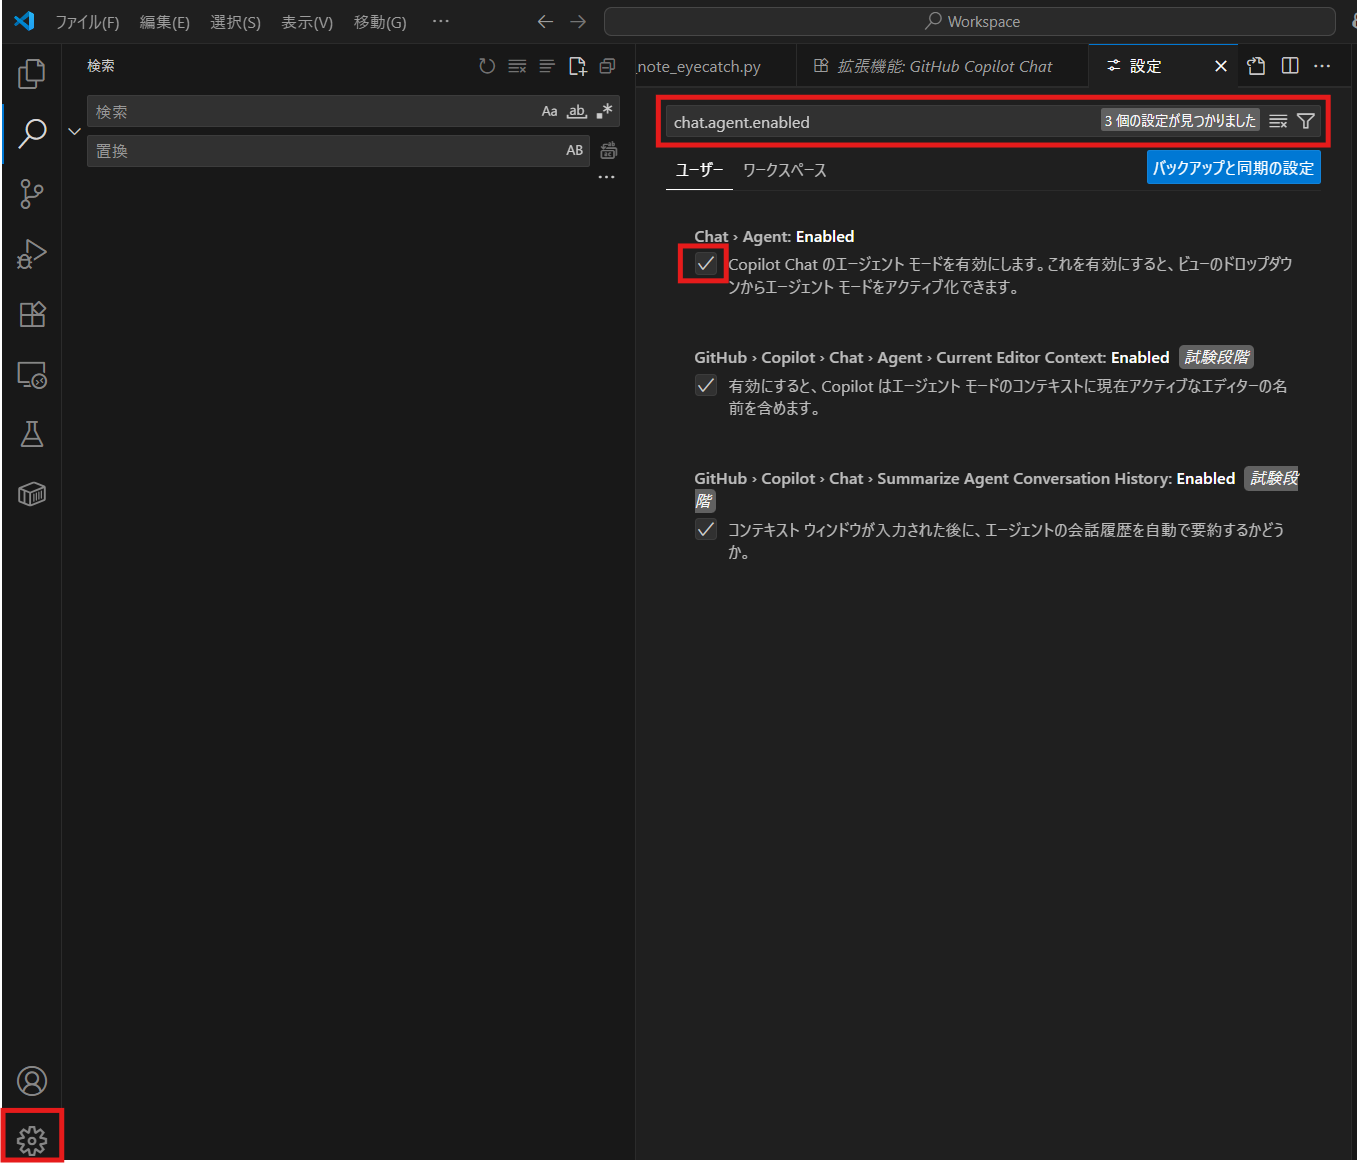The height and width of the screenshot is (1163, 1357).
Task: Go forward in navigation history
Action: click(x=578, y=21)
